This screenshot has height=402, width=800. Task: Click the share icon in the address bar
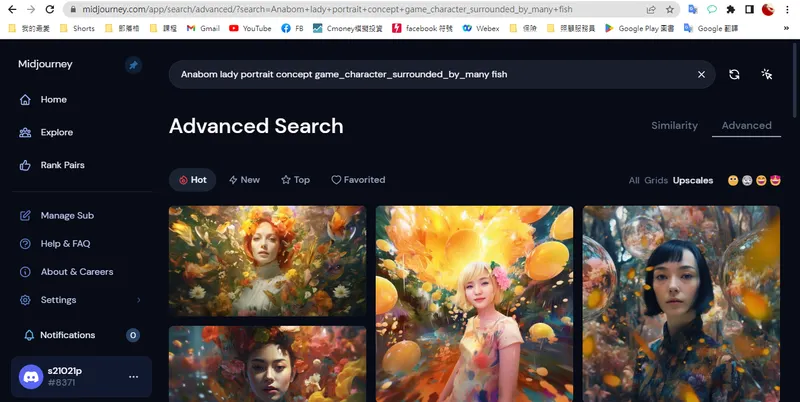click(x=651, y=9)
